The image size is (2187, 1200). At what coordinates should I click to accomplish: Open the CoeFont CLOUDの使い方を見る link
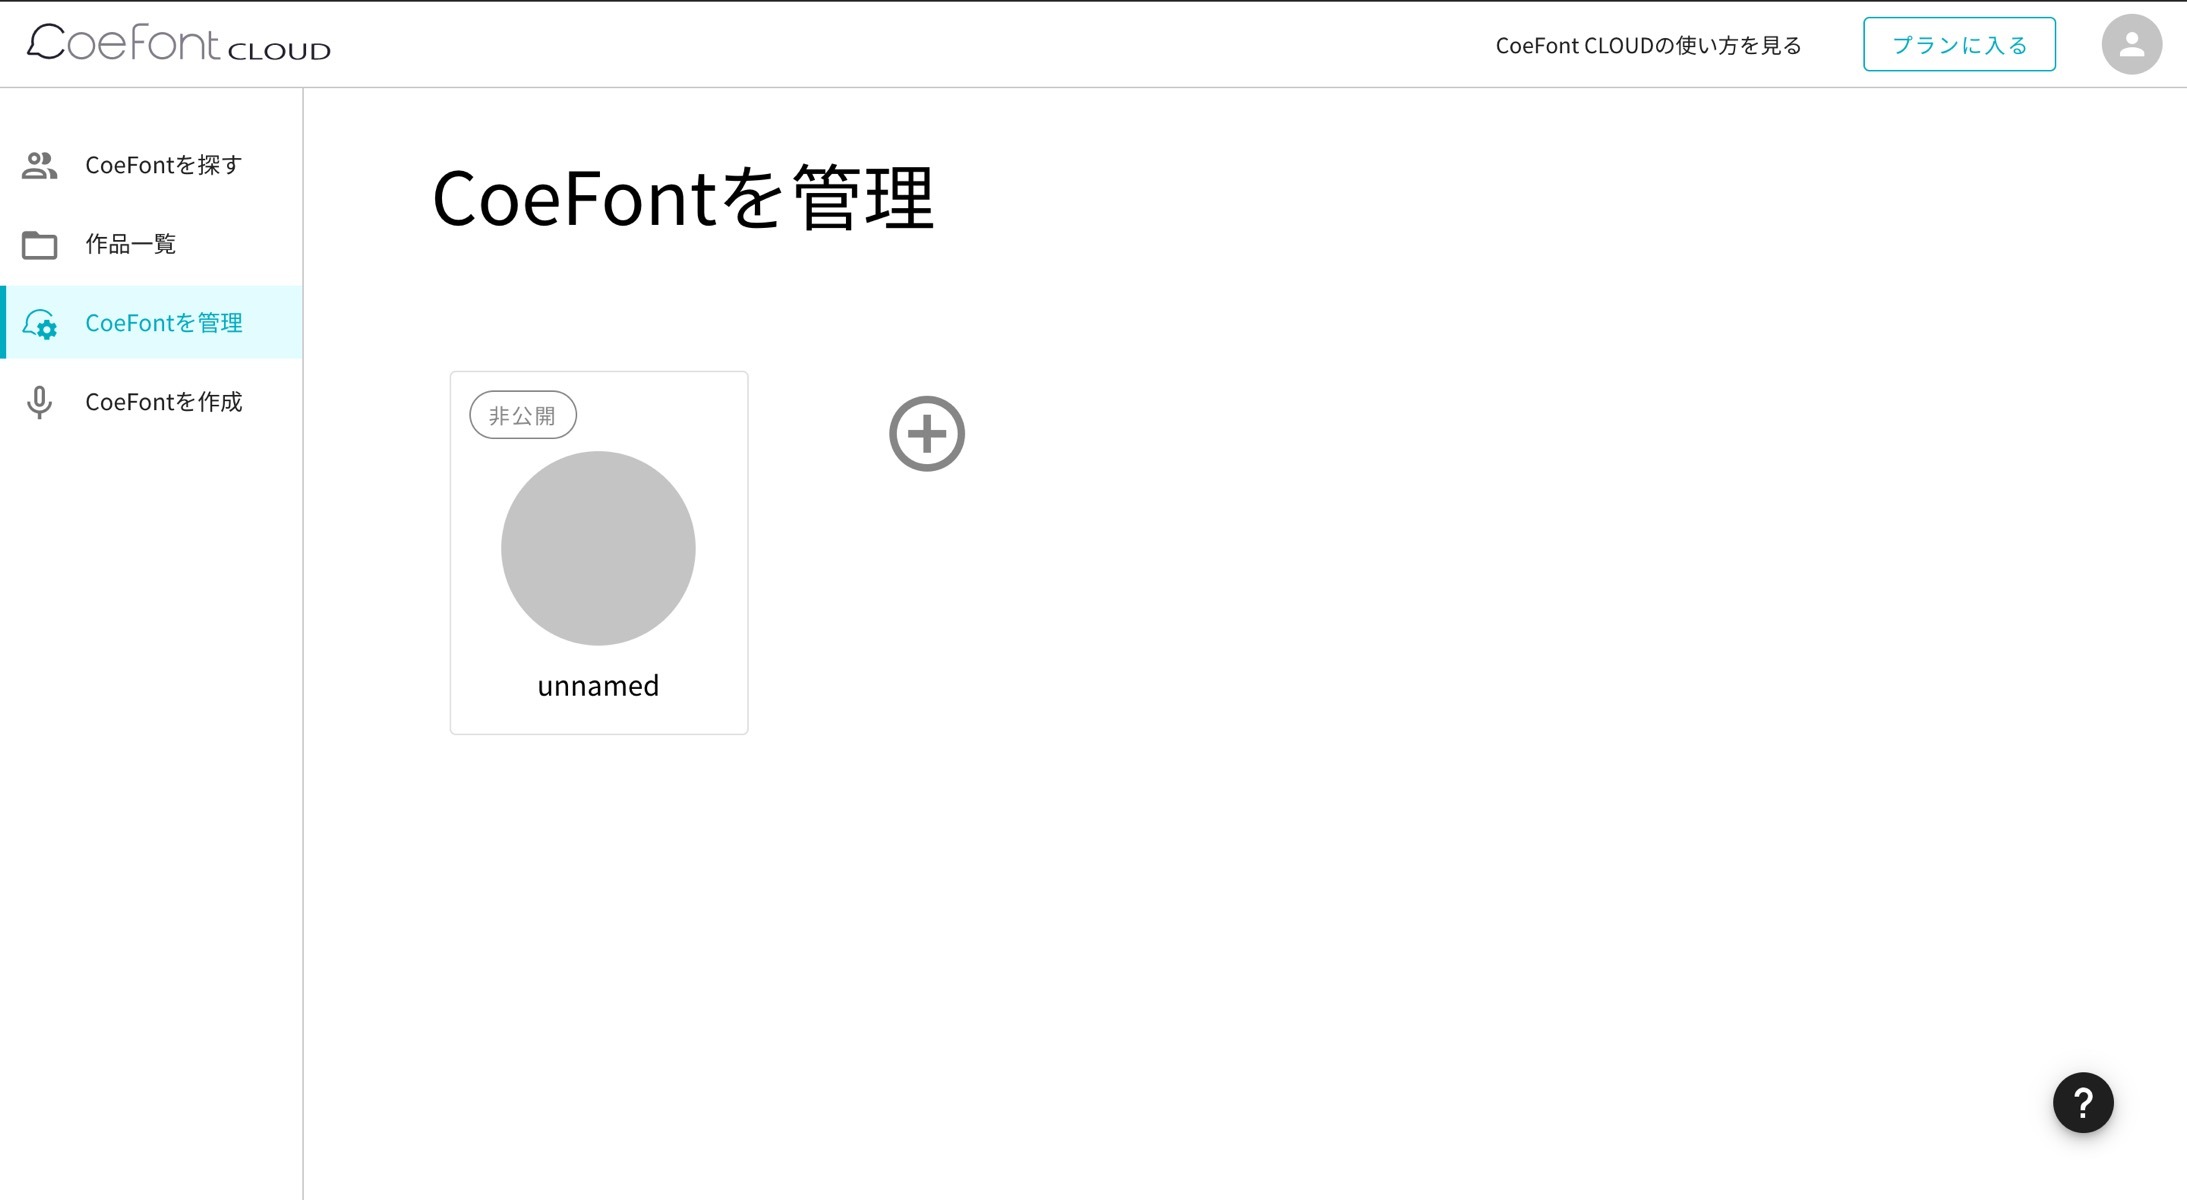[1648, 45]
